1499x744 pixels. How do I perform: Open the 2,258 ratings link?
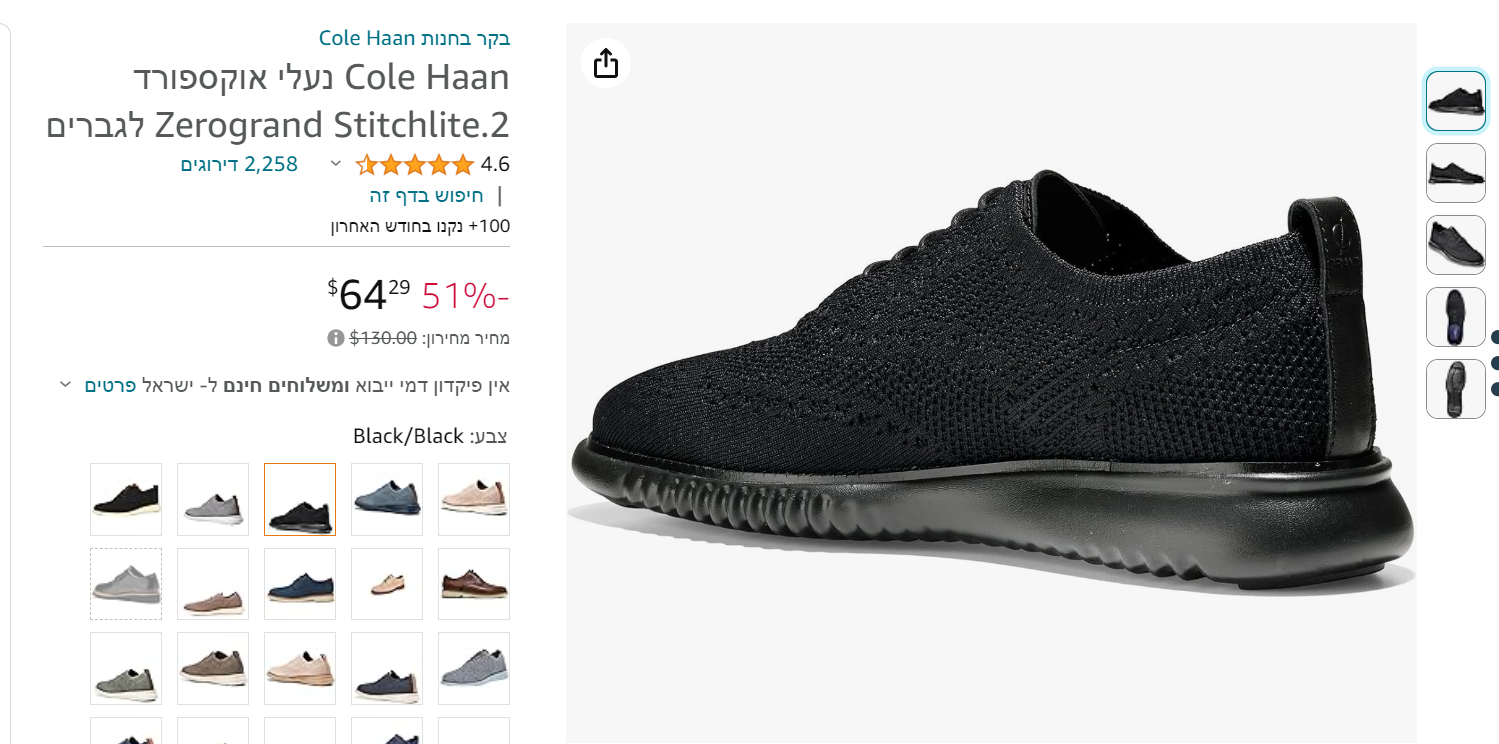coord(239,164)
